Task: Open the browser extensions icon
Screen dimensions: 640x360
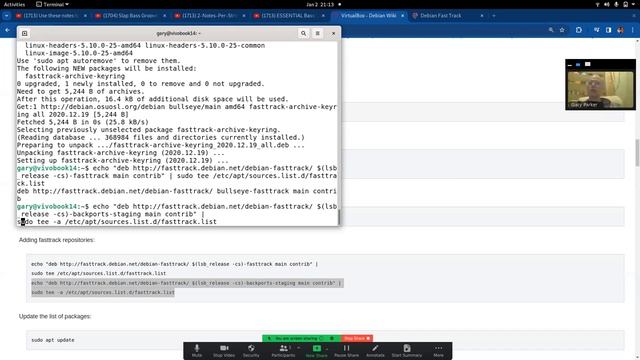Action: tap(579, 30)
